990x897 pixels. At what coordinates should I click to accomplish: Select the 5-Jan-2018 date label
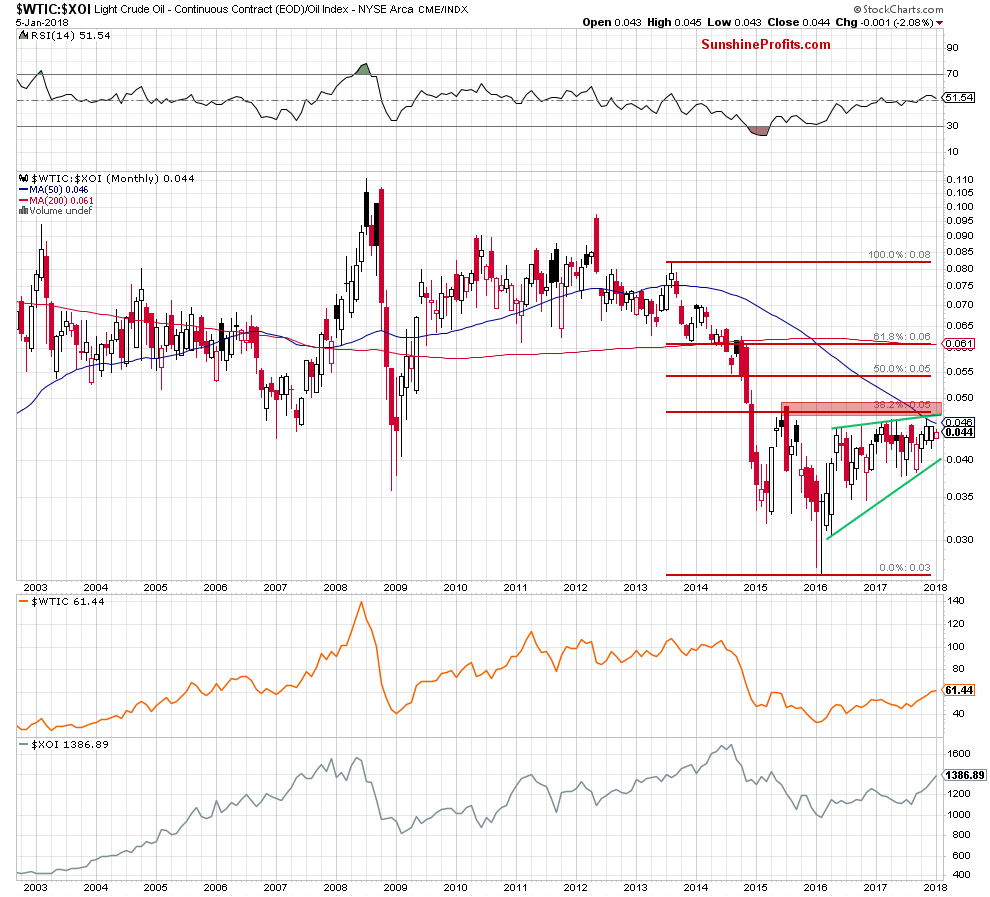pos(42,22)
